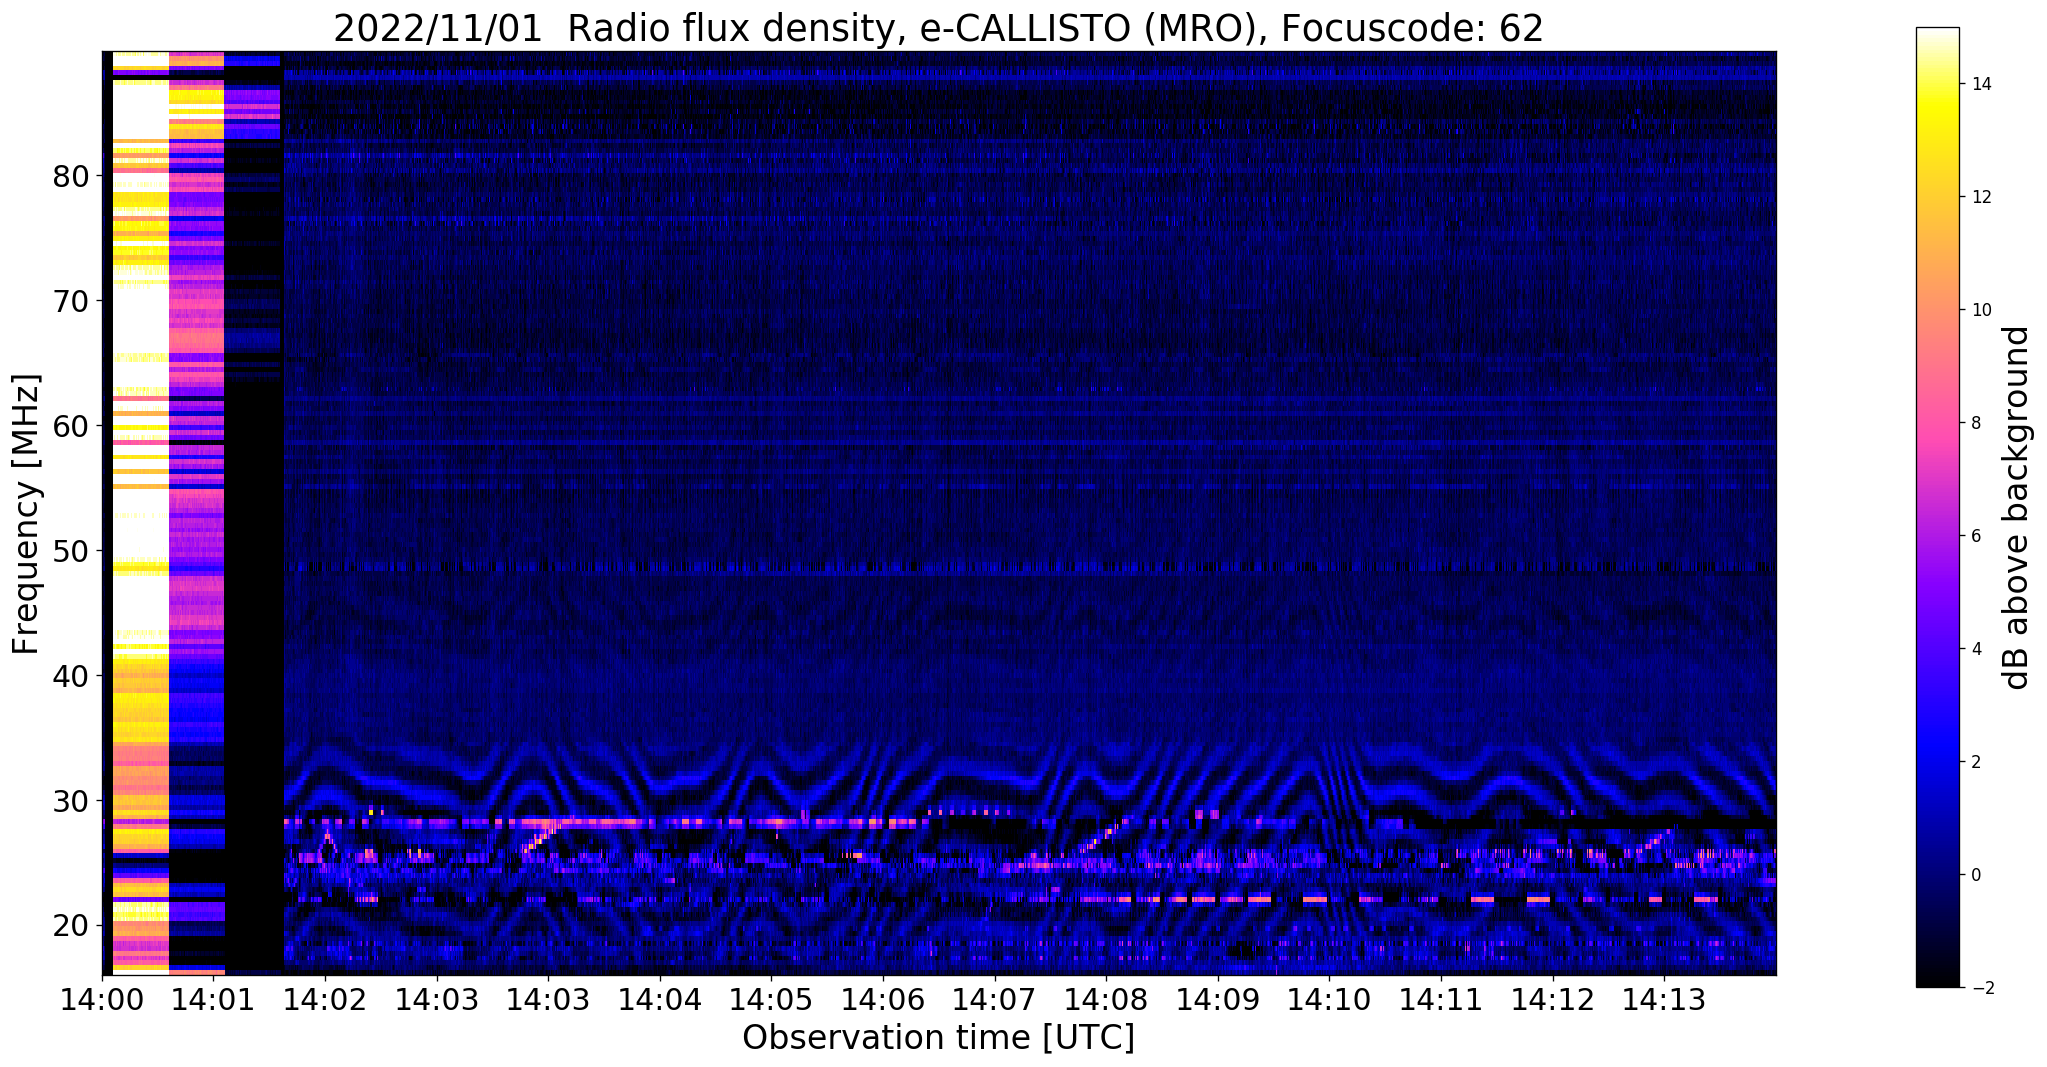Click the colorbar tick label 10

point(1980,310)
